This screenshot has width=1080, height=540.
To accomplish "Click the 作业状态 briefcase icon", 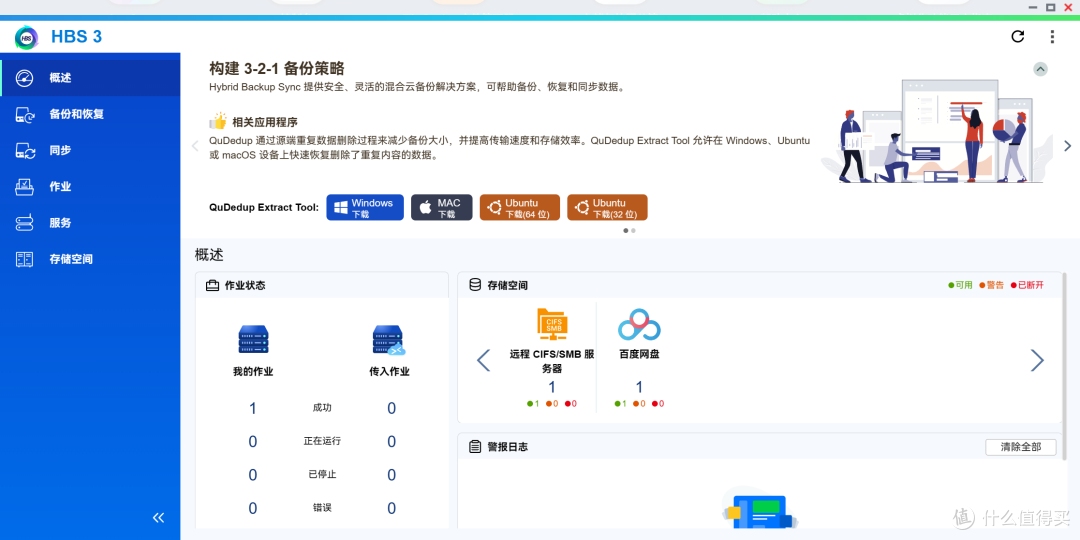I will click(213, 285).
